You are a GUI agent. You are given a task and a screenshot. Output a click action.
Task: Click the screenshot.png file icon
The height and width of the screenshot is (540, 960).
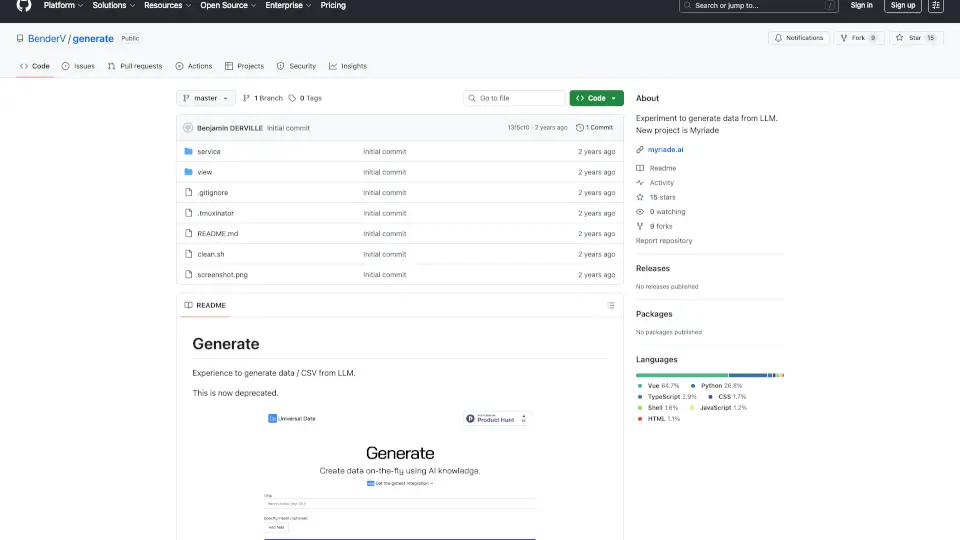tap(189, 274)
